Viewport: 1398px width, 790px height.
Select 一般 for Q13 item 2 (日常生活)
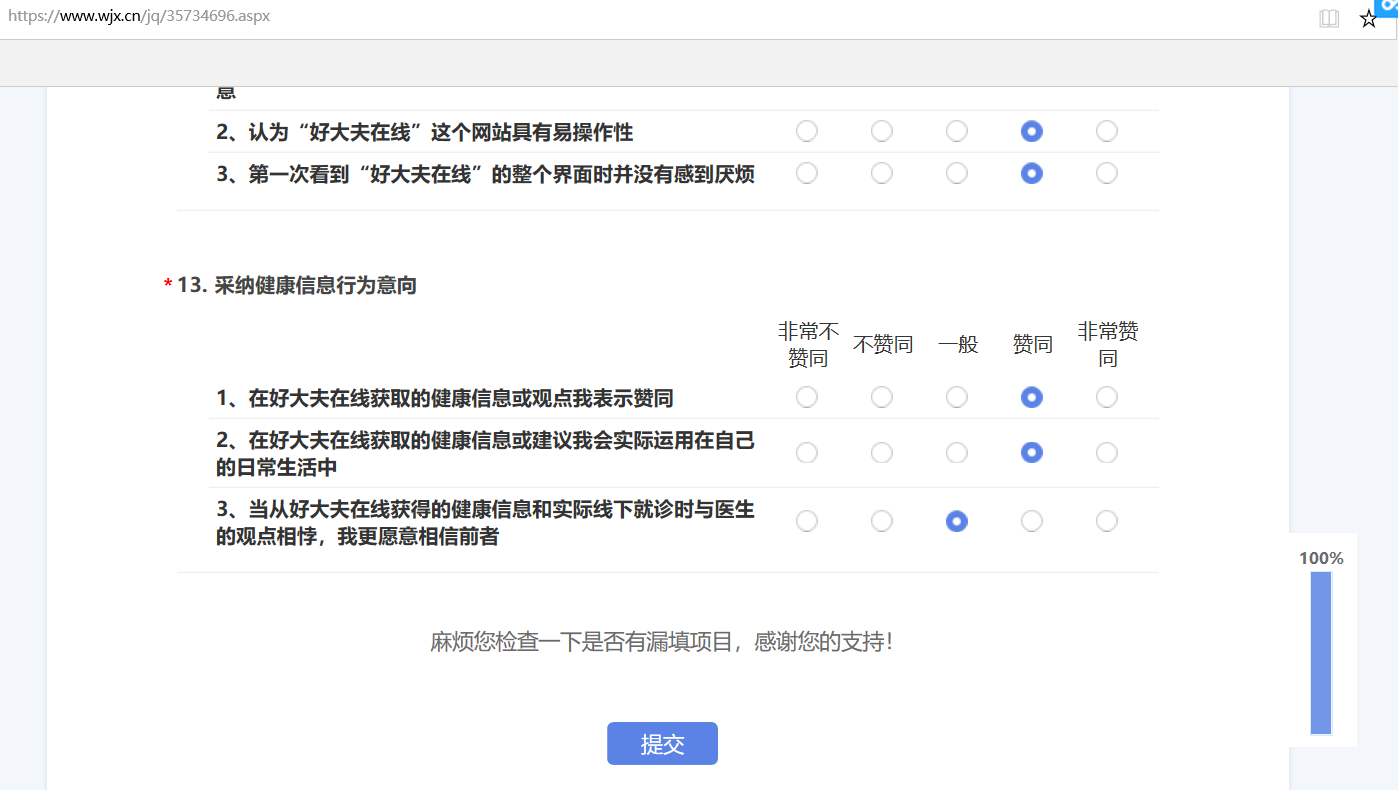(957, 453)
